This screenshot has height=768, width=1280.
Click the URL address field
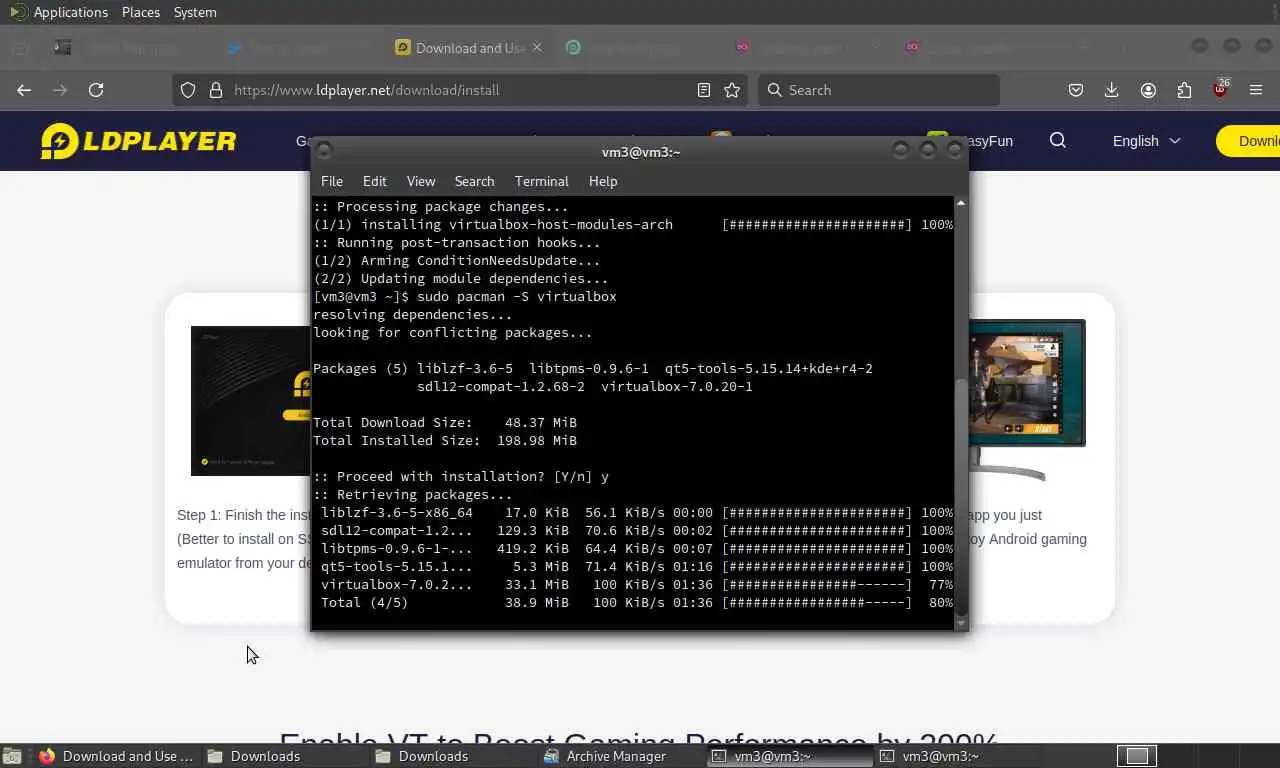point(460,90)
